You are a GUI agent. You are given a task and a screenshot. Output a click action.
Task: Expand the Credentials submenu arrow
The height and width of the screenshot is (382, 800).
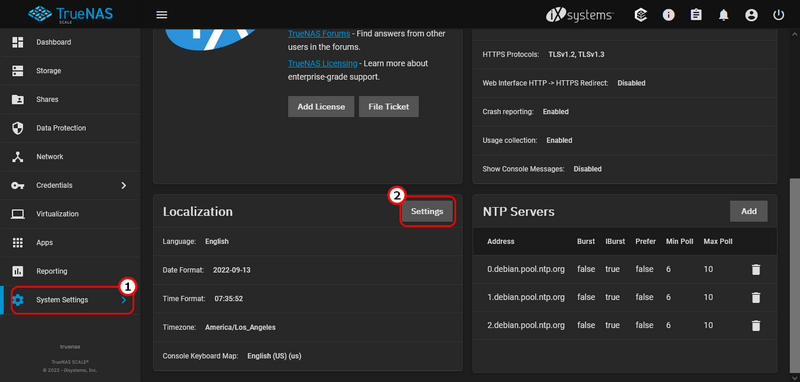tap(123, 186)
